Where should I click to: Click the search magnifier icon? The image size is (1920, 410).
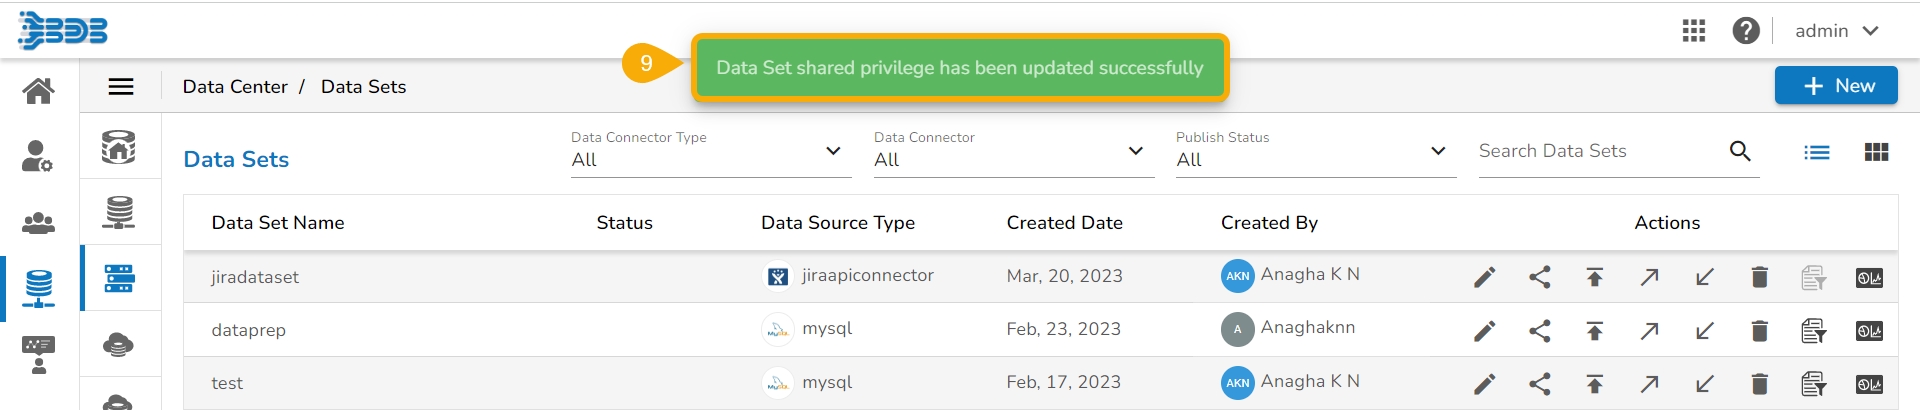[1740, 151]
